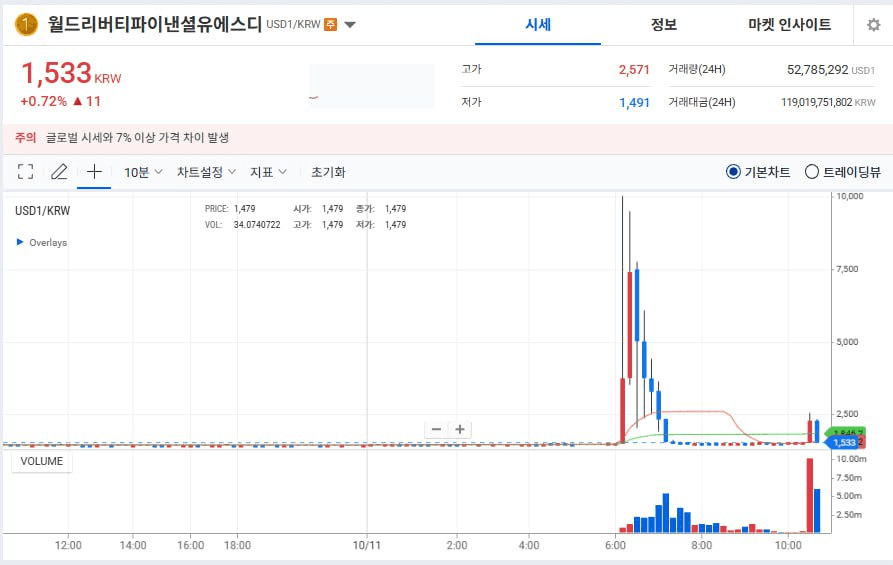This screenshot has width=893, height=565.
Task: Open the market pair selector arrow
Action: coord(350,25)
